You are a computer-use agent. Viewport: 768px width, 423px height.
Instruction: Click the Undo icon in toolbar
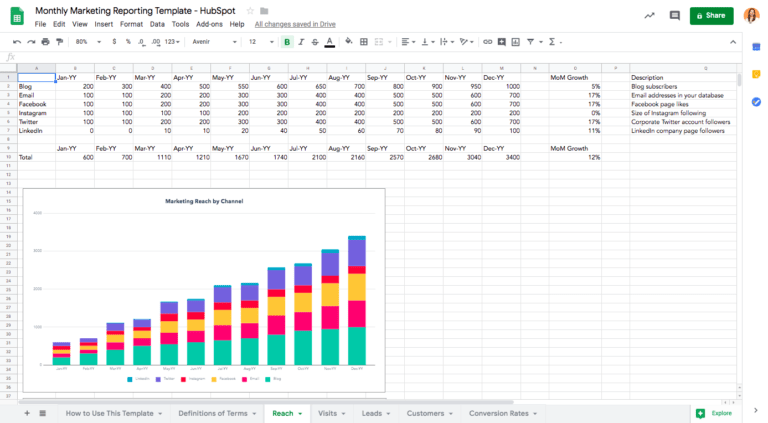coord(17,42)
